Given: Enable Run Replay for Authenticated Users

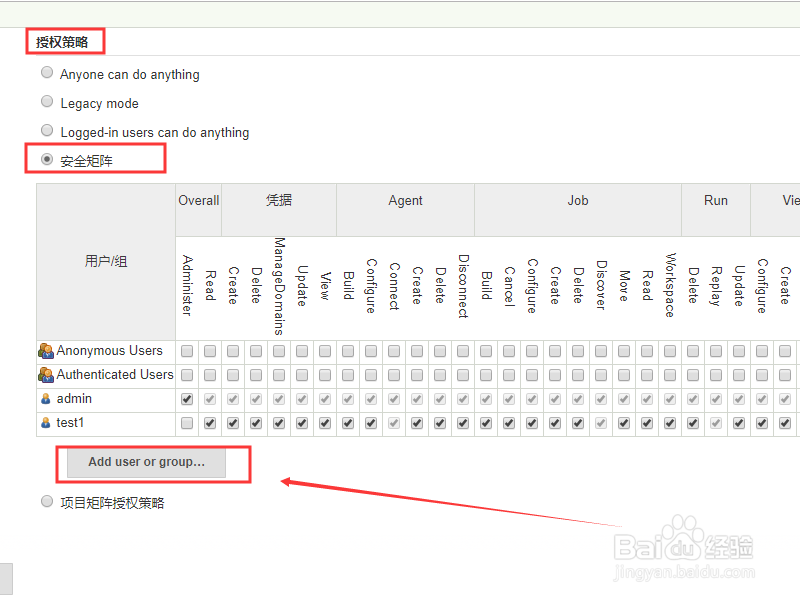Looking at the screenshot, I should [716, 375].
